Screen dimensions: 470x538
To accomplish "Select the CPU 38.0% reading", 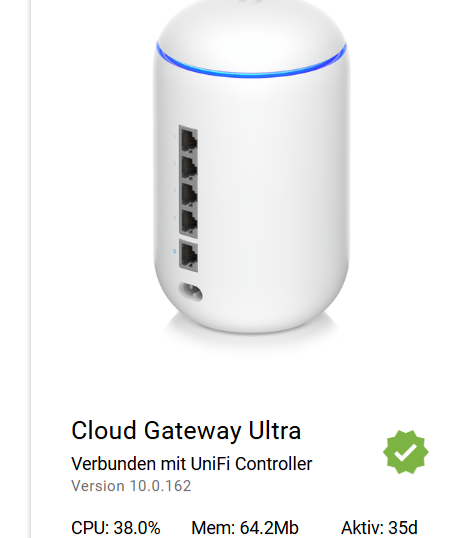I will click(116, 527).
